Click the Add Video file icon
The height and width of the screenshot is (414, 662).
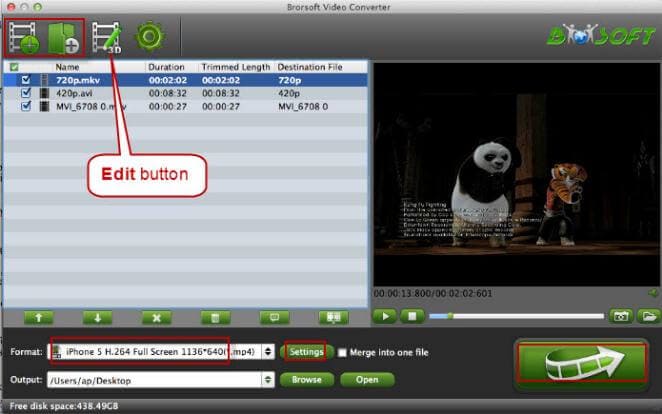24,38
